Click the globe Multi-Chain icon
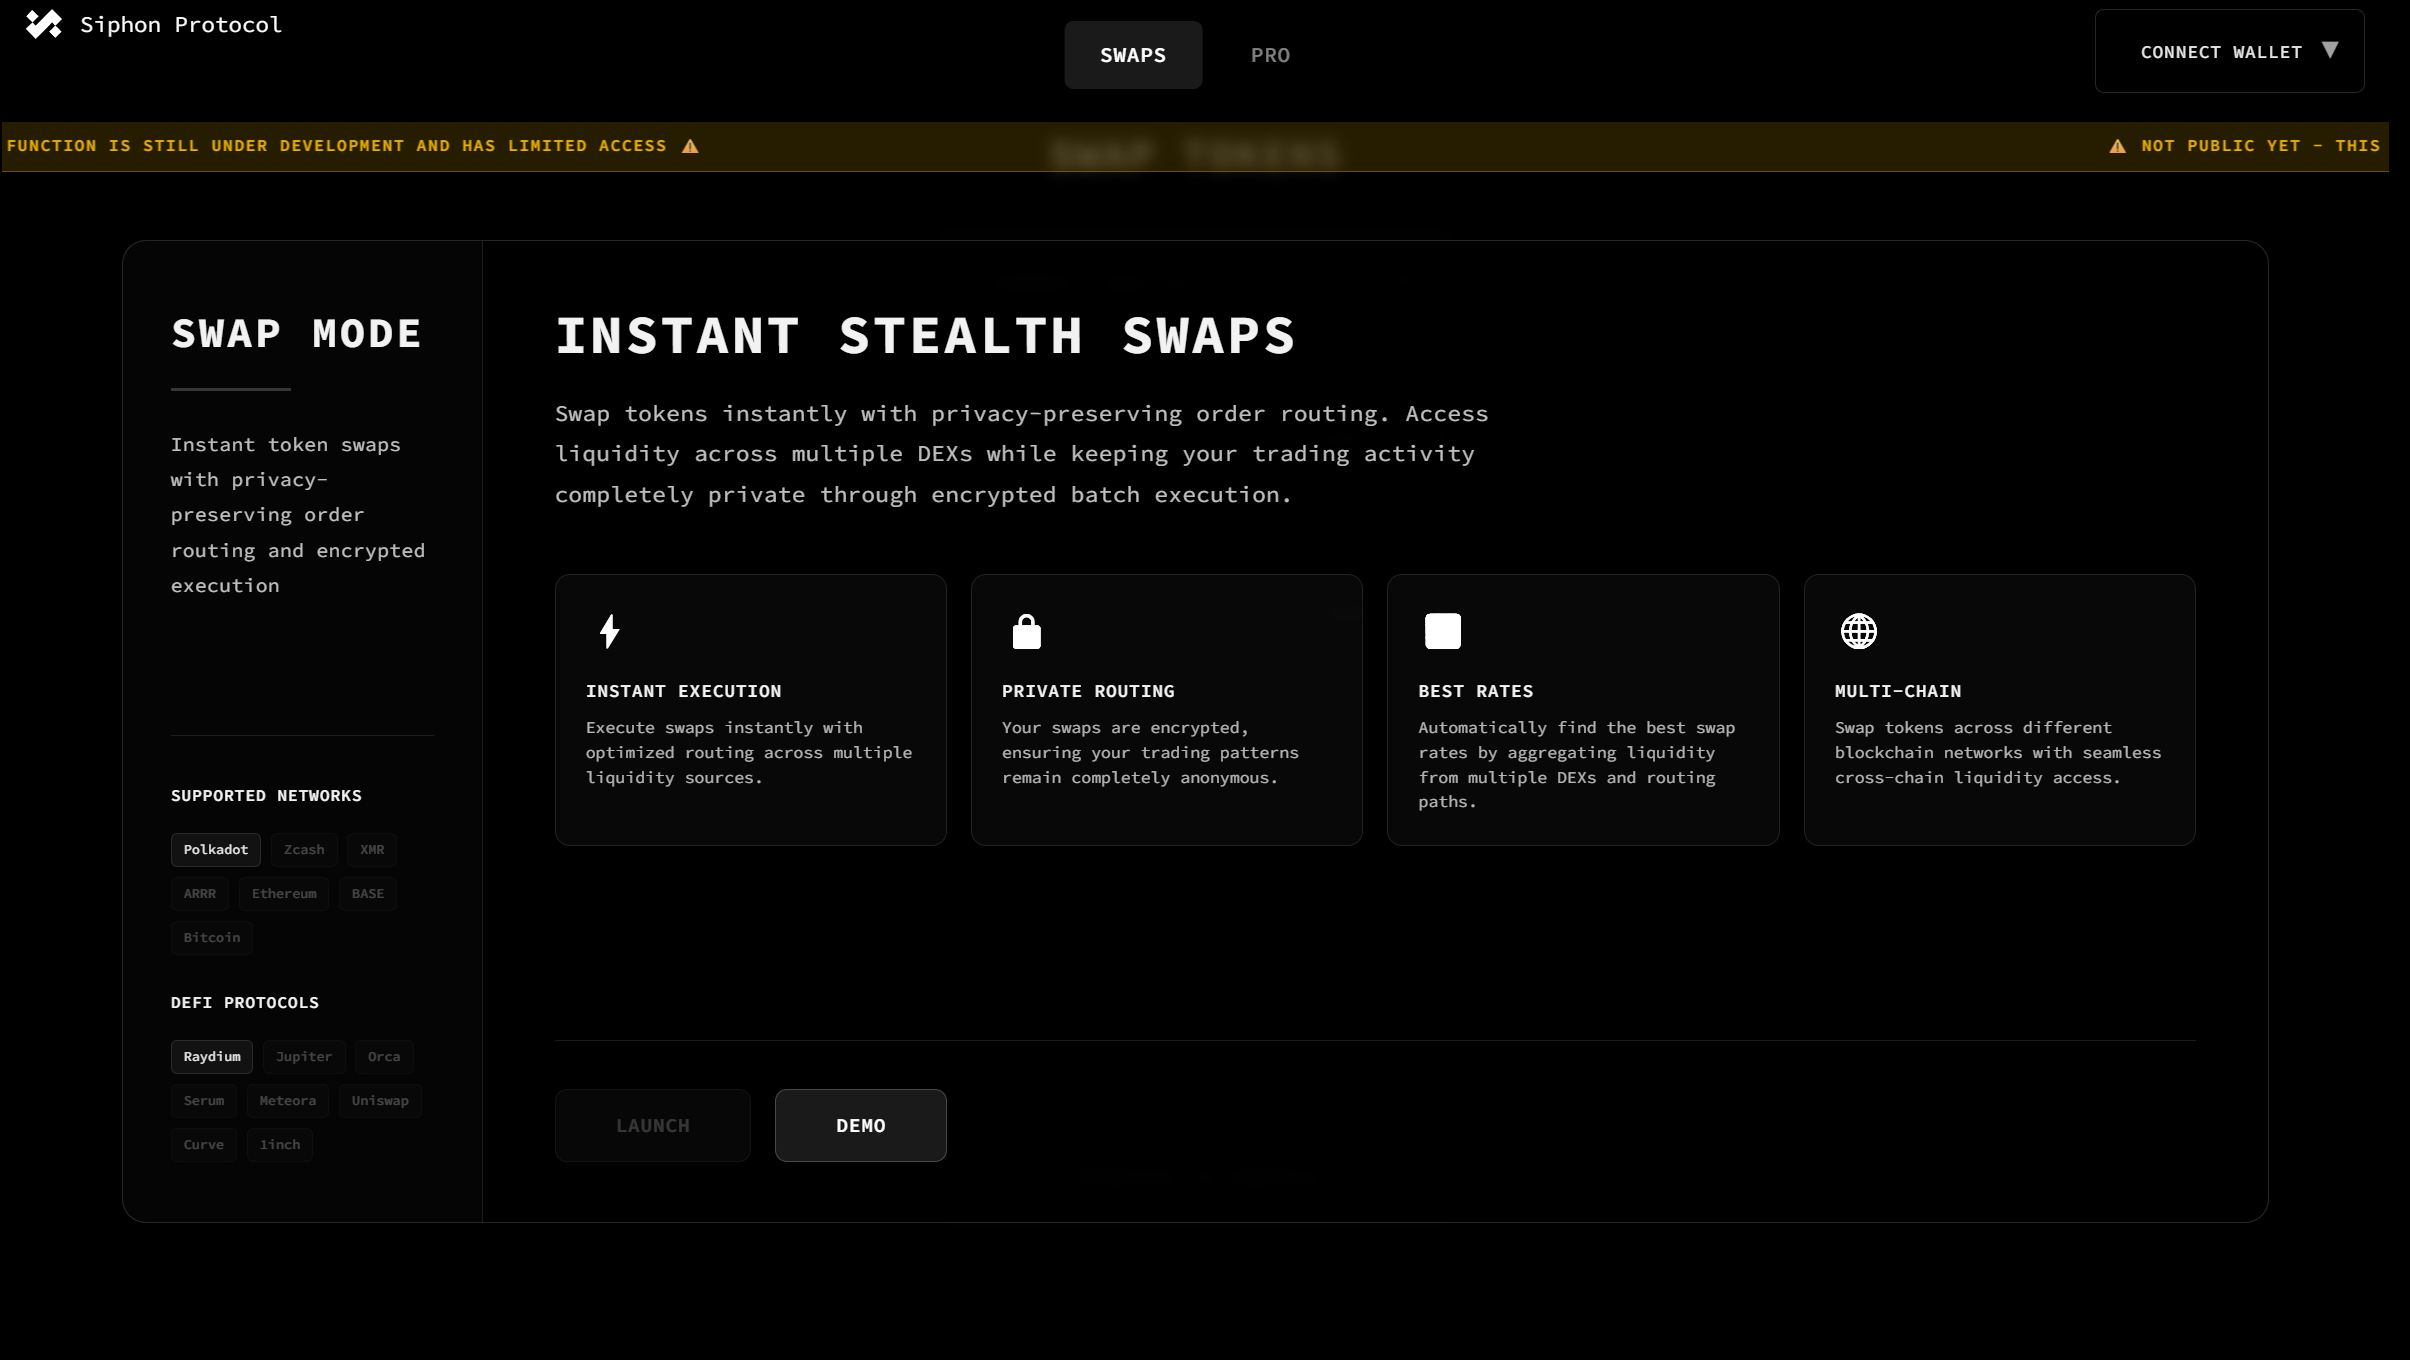Screen dimensions: 2410x1360 (x=1858, y=631)
